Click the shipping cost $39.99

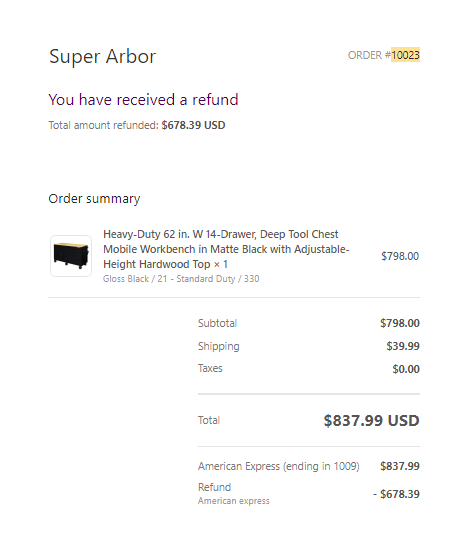coord(403,346)
